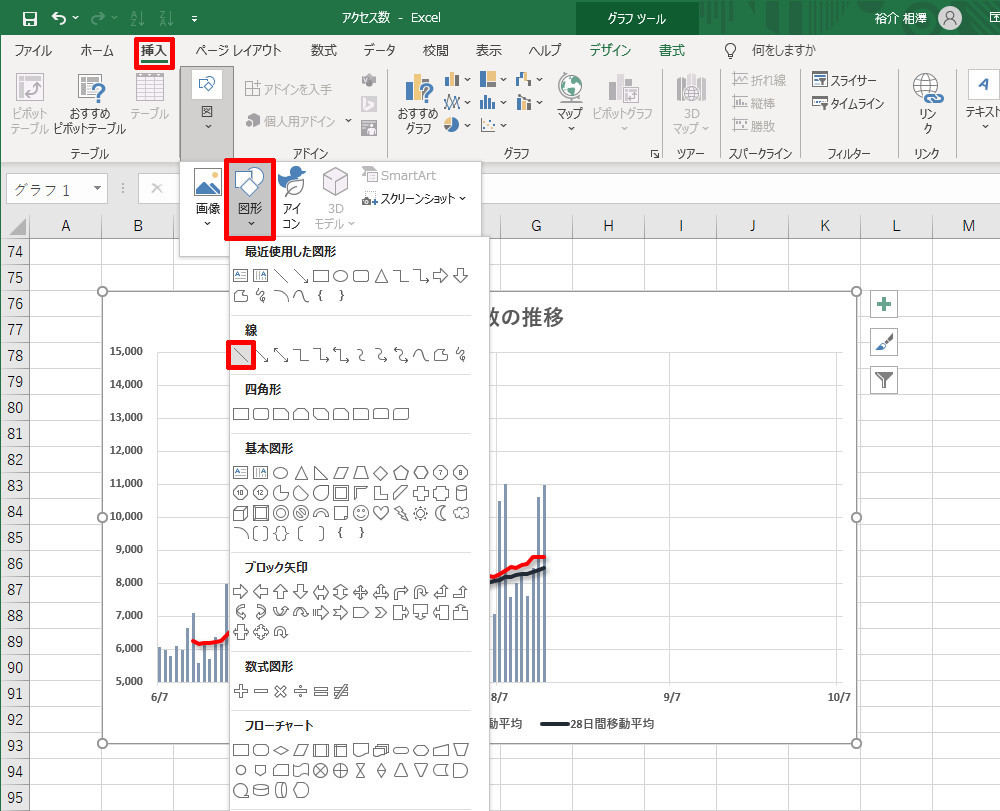This screenshot has width=1000, height=811.
Task: Open the ファイル tab
Action: point(33,50)
